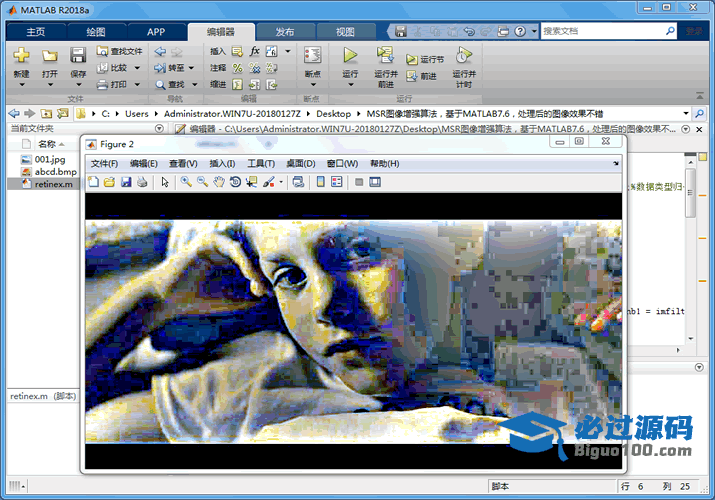Select the Data Cursor tool in Figure 2
Image resolution: width=715 pixels, height=500 pixels.
coord(252,182)
